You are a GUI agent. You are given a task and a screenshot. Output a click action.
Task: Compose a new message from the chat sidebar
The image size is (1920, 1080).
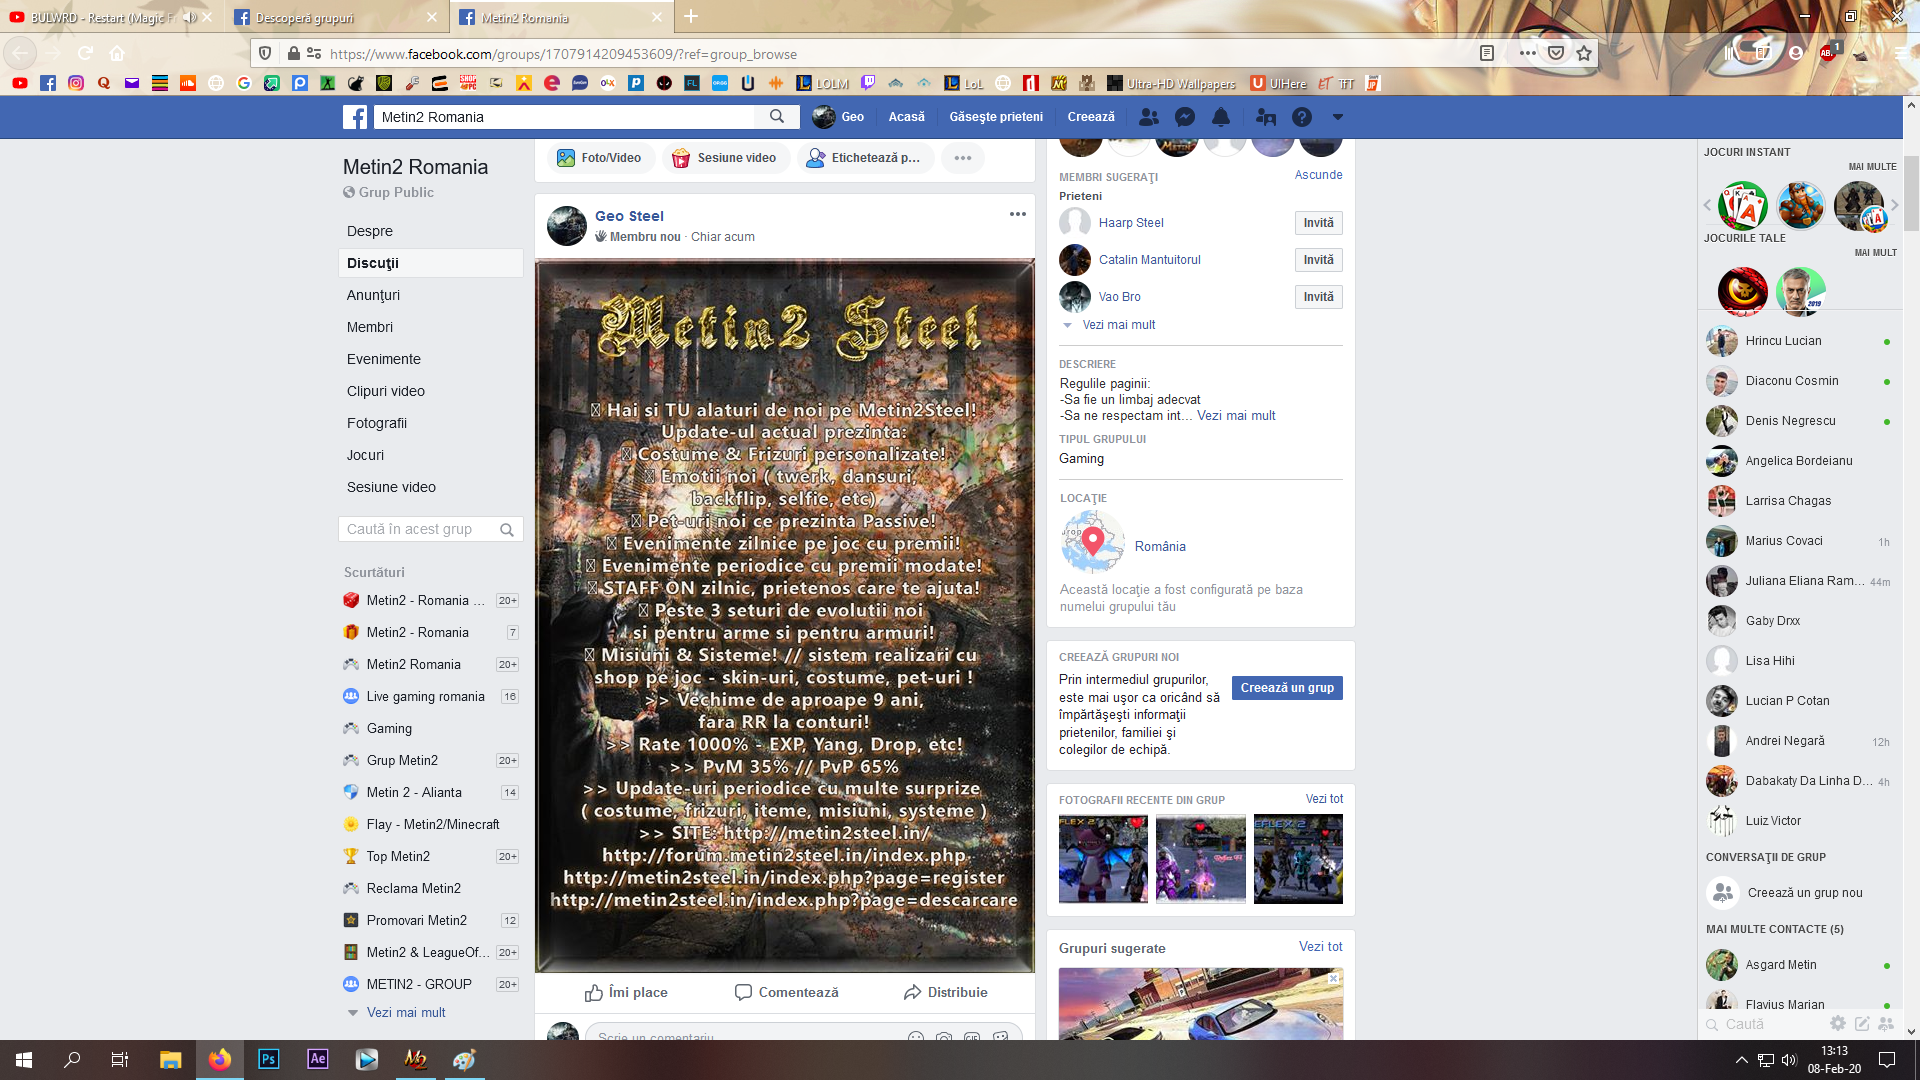coord(1862,1023)
